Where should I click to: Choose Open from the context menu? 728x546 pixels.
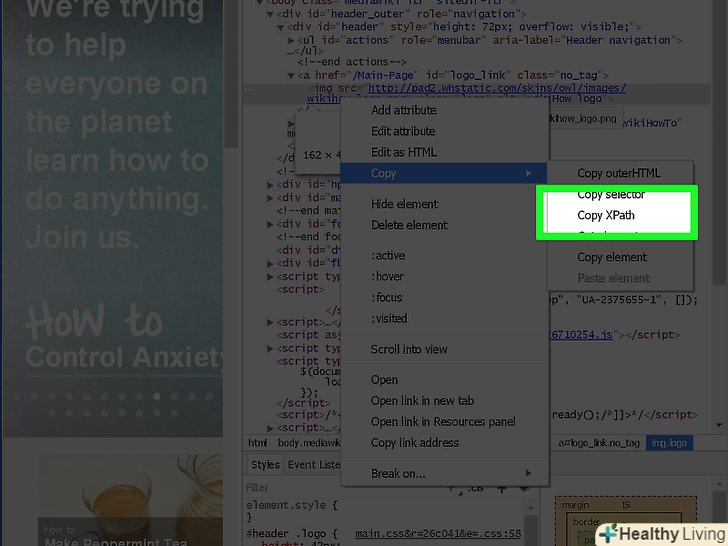[384, 380]
